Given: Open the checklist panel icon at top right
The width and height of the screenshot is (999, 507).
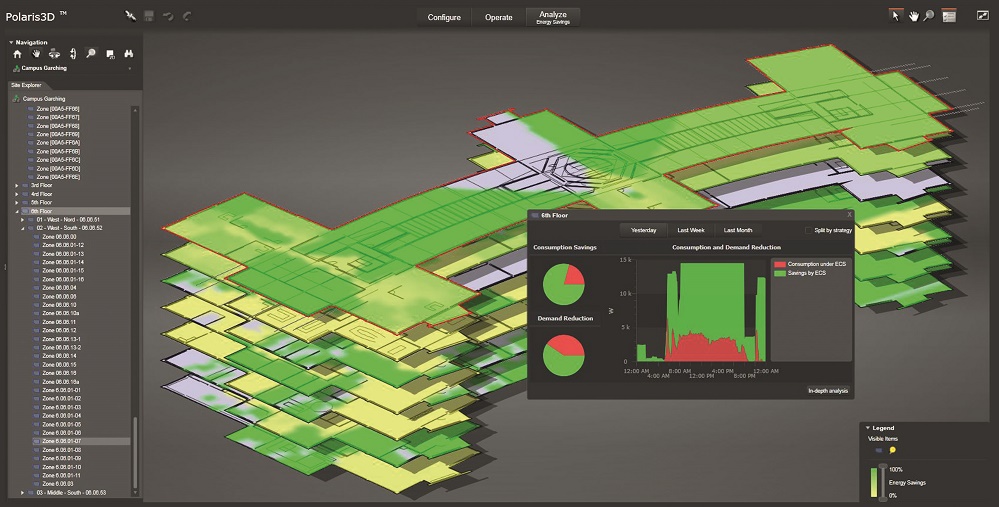Looking at the screenshot, I should [949, 16].
